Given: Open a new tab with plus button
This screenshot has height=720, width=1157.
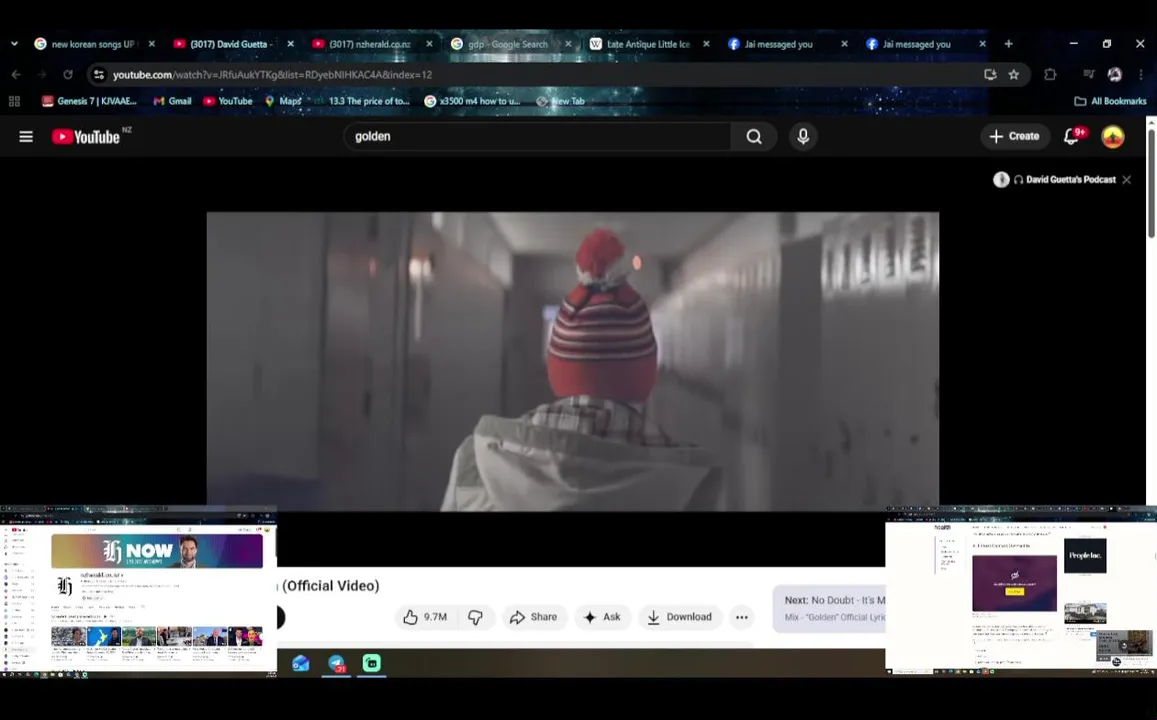Looking at the screenshot, I should 1009,44.
